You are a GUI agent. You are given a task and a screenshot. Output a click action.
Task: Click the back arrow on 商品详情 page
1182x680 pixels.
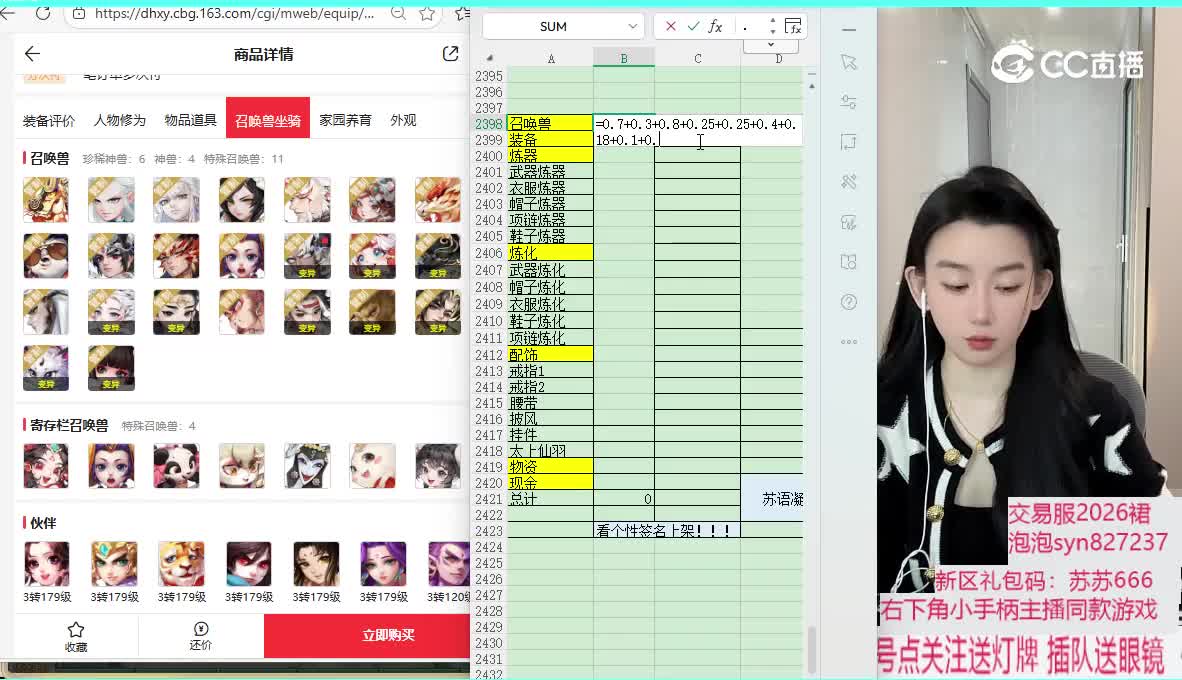click(x=32, y=54)
